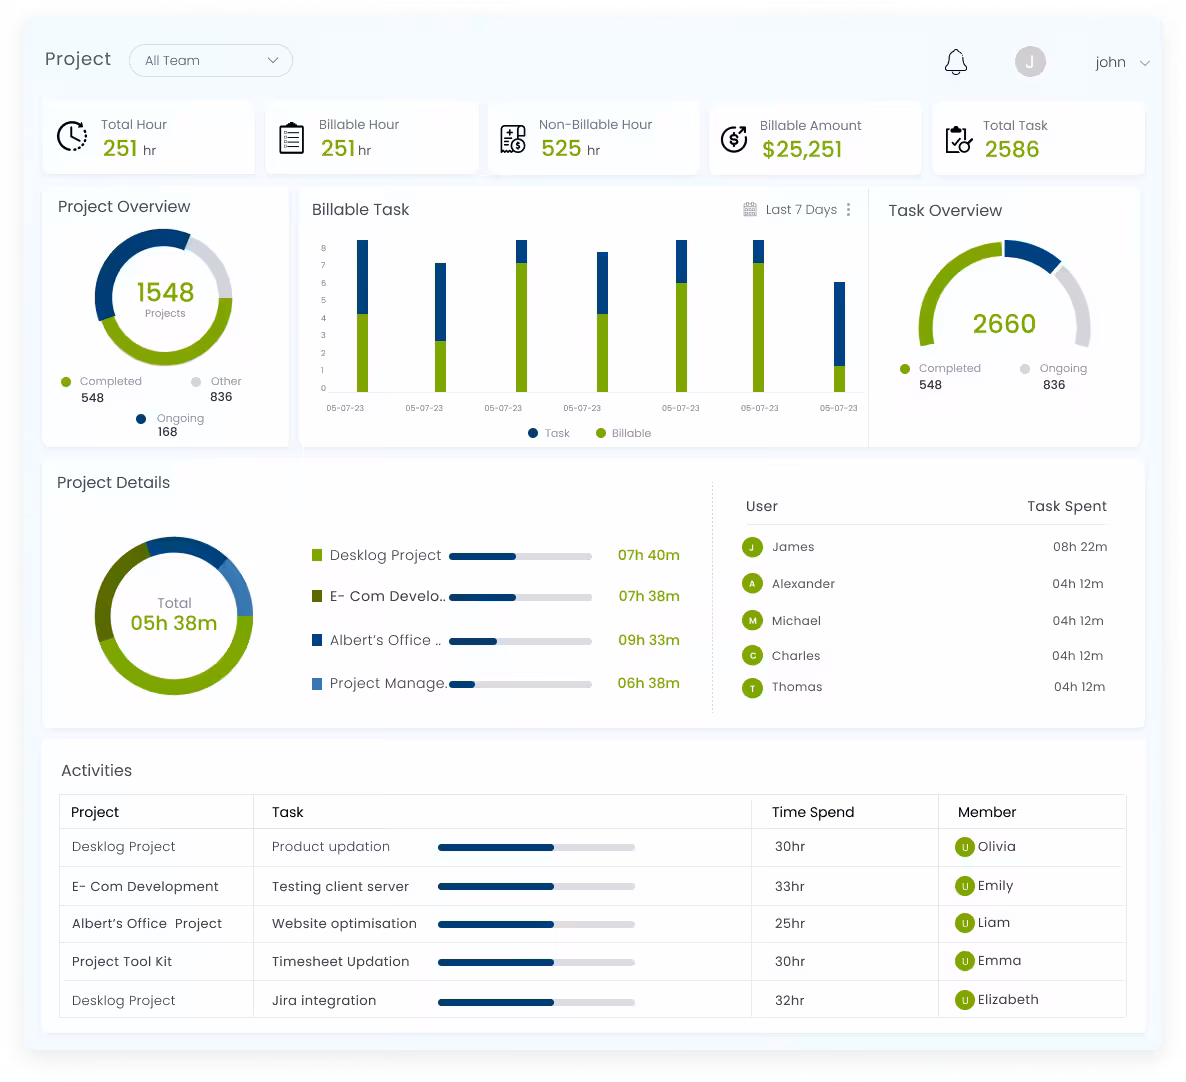Open the Last 7 Days range selector
The image size is (1186, 1082).
tap(800, 210)
